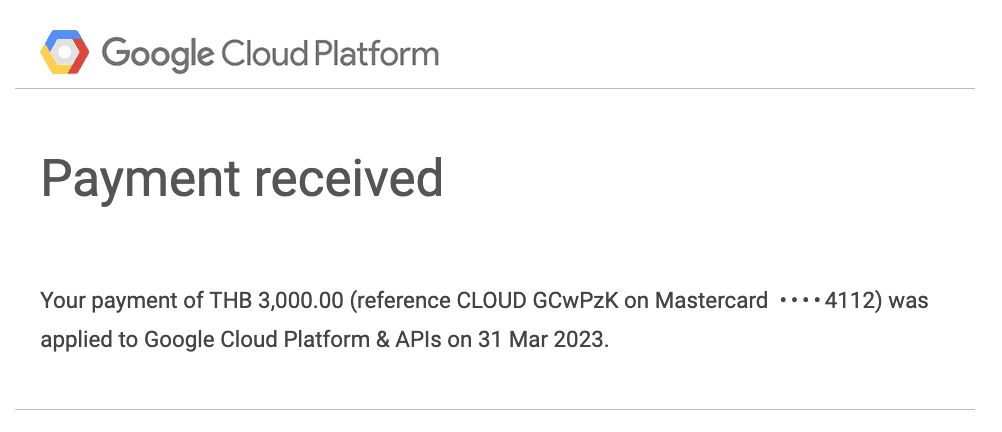The image size is (1002, 432).
Task: Click the Google Cloud Platform & APIs text
Action: pos(293,339)
